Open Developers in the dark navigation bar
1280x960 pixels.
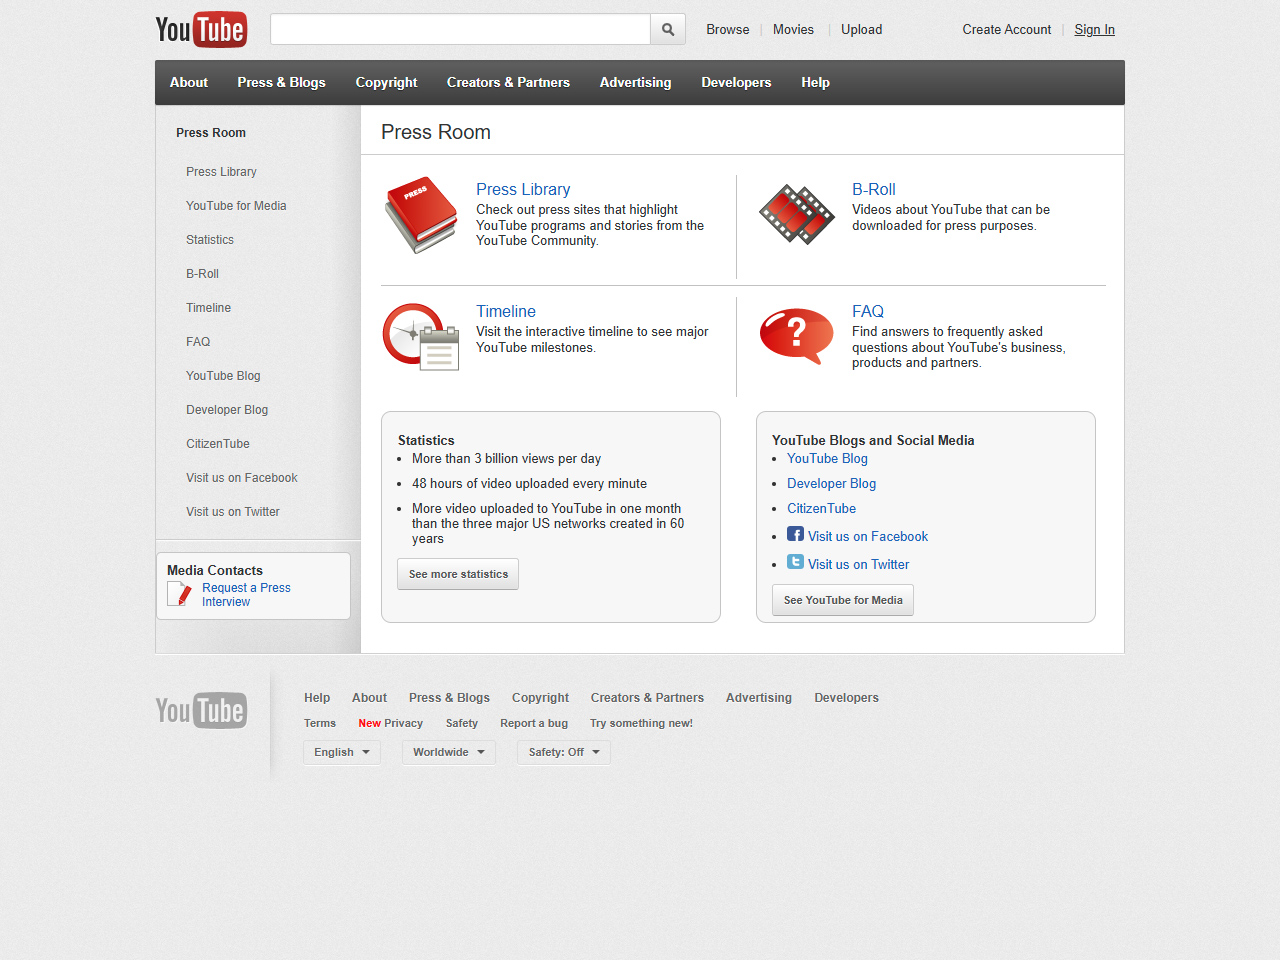pos(736,82)
